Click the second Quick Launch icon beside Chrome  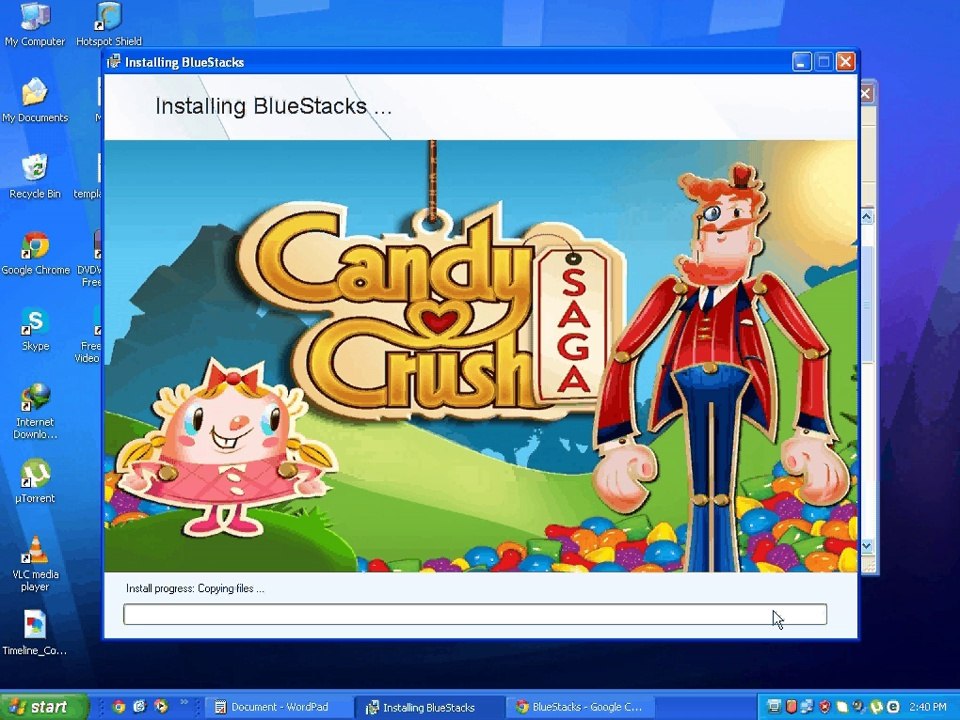[x=140, y=707]
